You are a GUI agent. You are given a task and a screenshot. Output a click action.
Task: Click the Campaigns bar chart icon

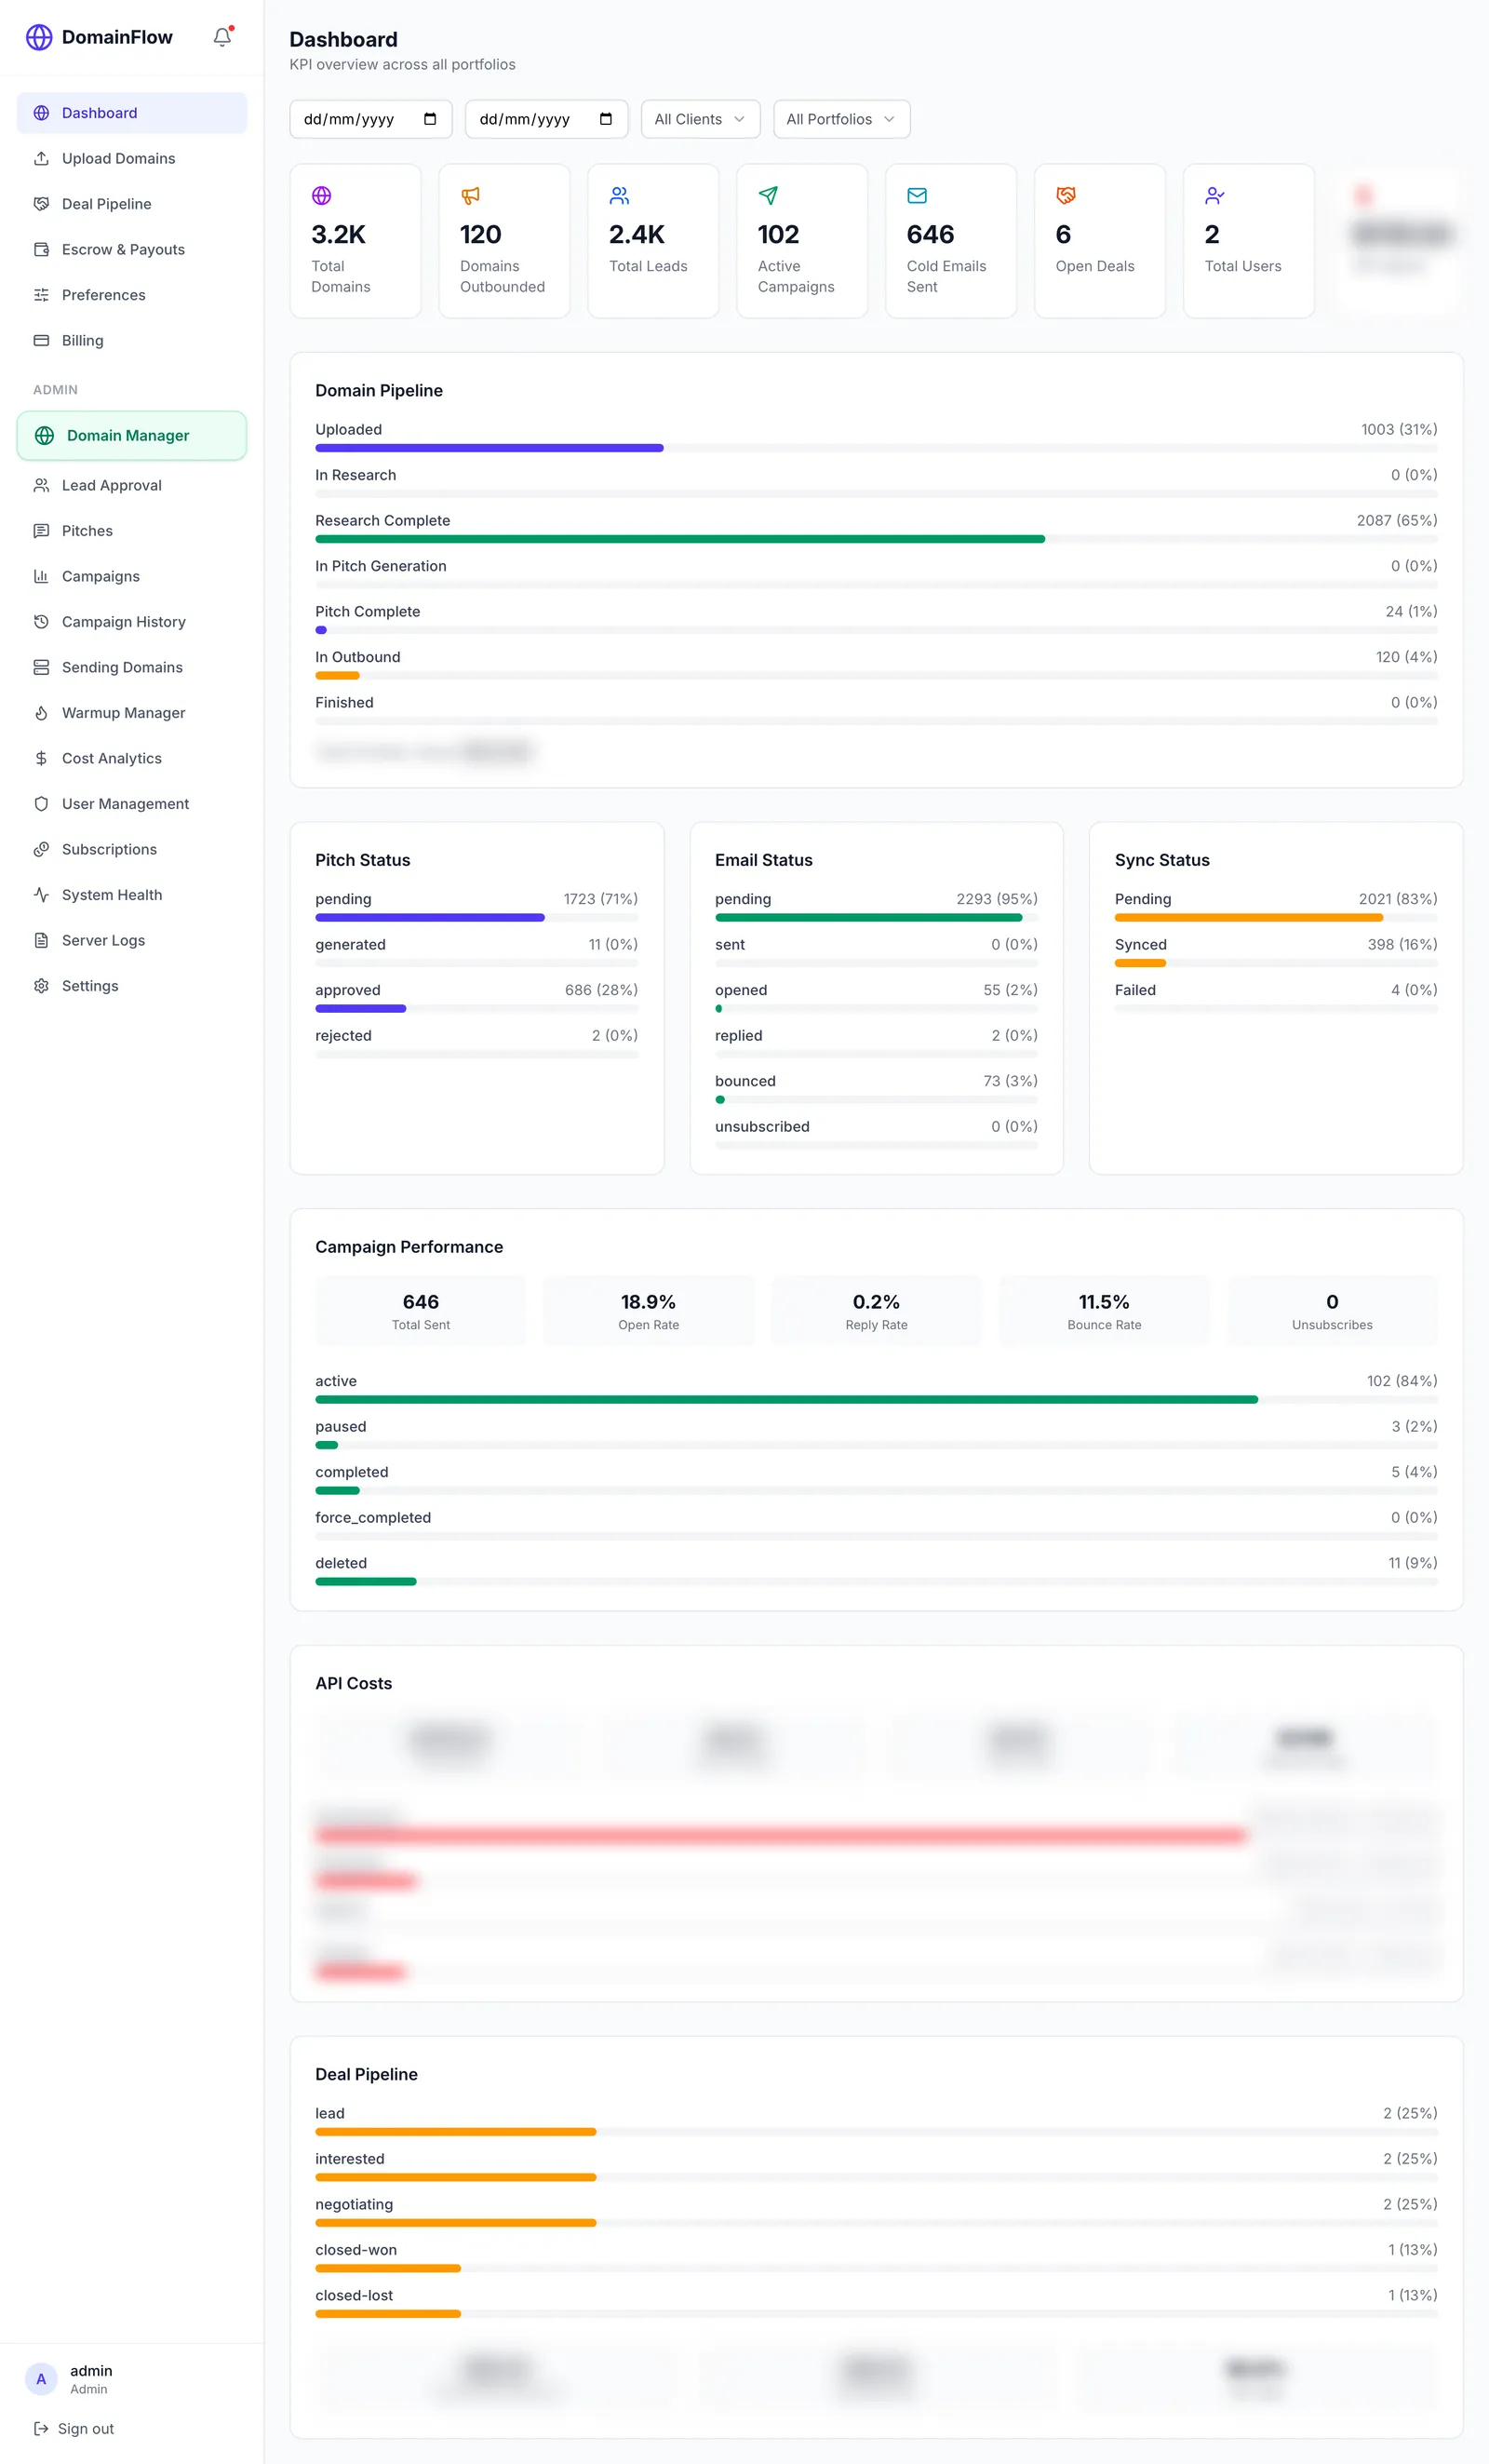coord(41,576)
